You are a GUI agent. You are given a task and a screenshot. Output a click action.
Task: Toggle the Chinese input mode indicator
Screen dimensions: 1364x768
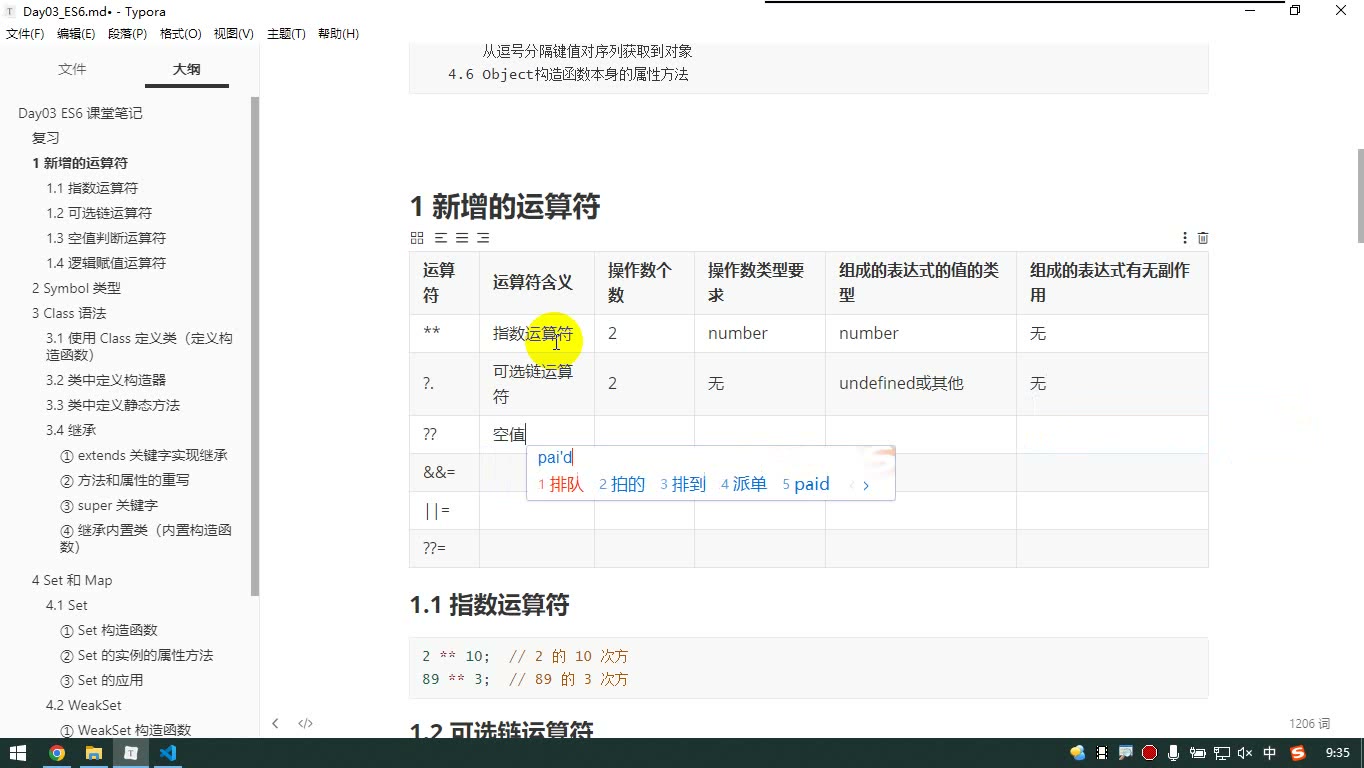(x=1270, y=753)
